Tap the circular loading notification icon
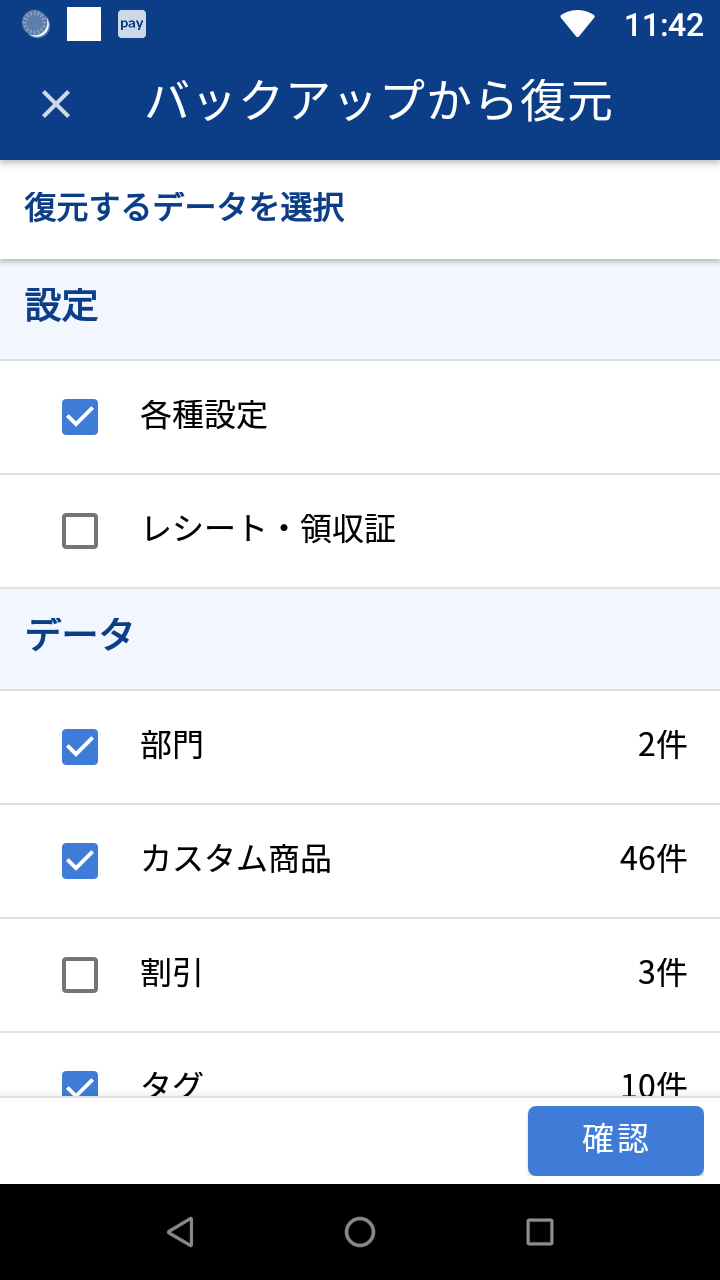 36,24
